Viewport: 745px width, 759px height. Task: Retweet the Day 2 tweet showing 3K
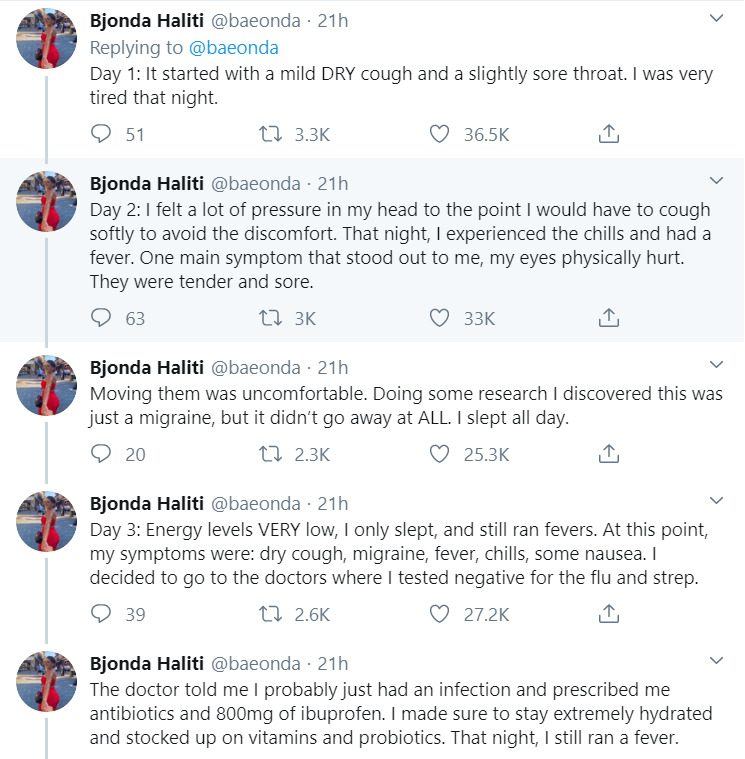tap(270, 318)
